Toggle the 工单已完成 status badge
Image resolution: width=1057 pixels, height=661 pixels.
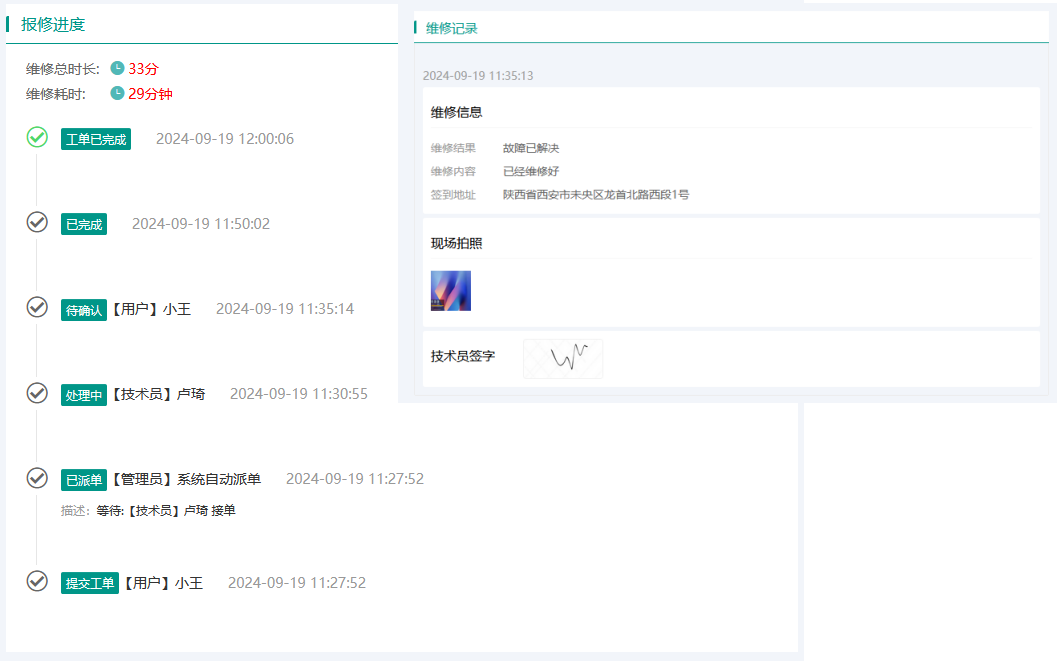pos(95,138)
